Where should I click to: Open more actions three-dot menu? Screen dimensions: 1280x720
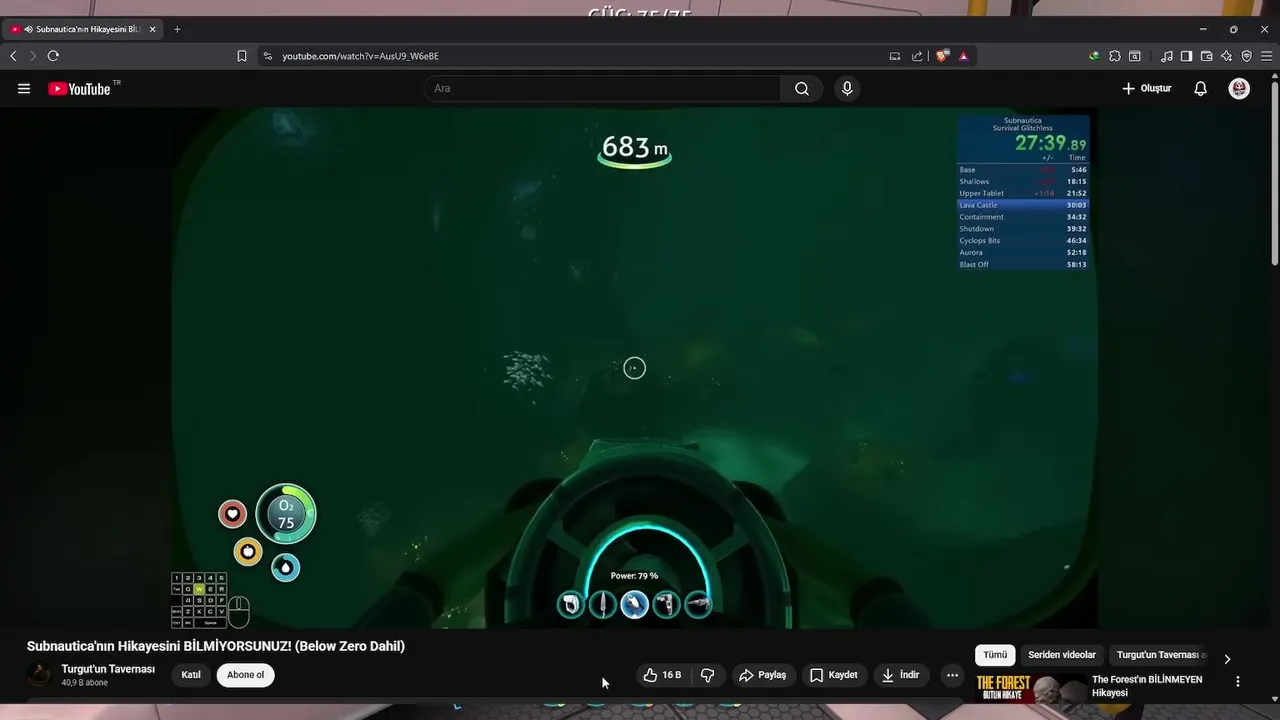pos(952,675)
